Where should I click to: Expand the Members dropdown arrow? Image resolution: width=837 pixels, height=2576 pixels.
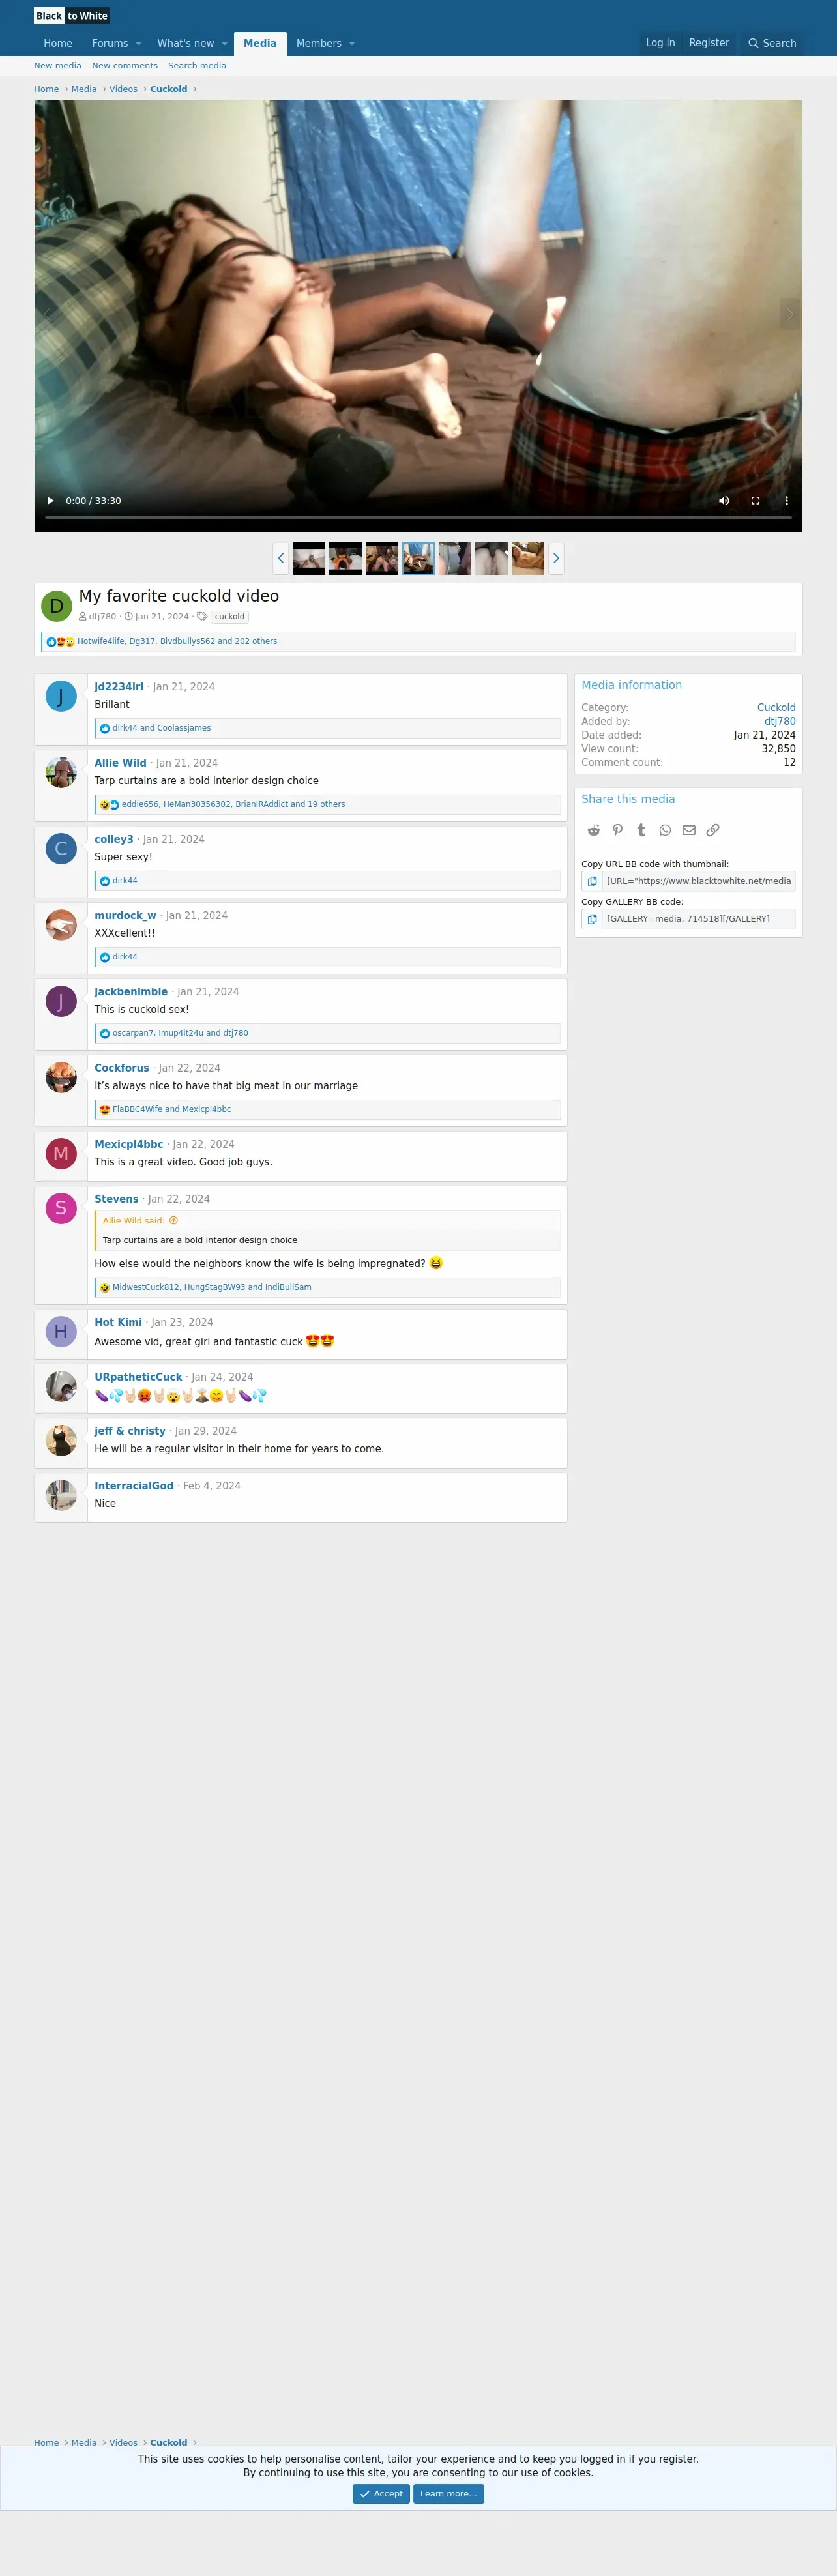[x=352, y=44]
